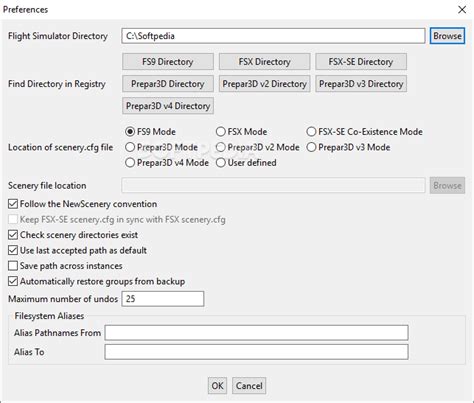Click the Cancel button
Viewport: 474px width, 403px height.
(249, 386)
